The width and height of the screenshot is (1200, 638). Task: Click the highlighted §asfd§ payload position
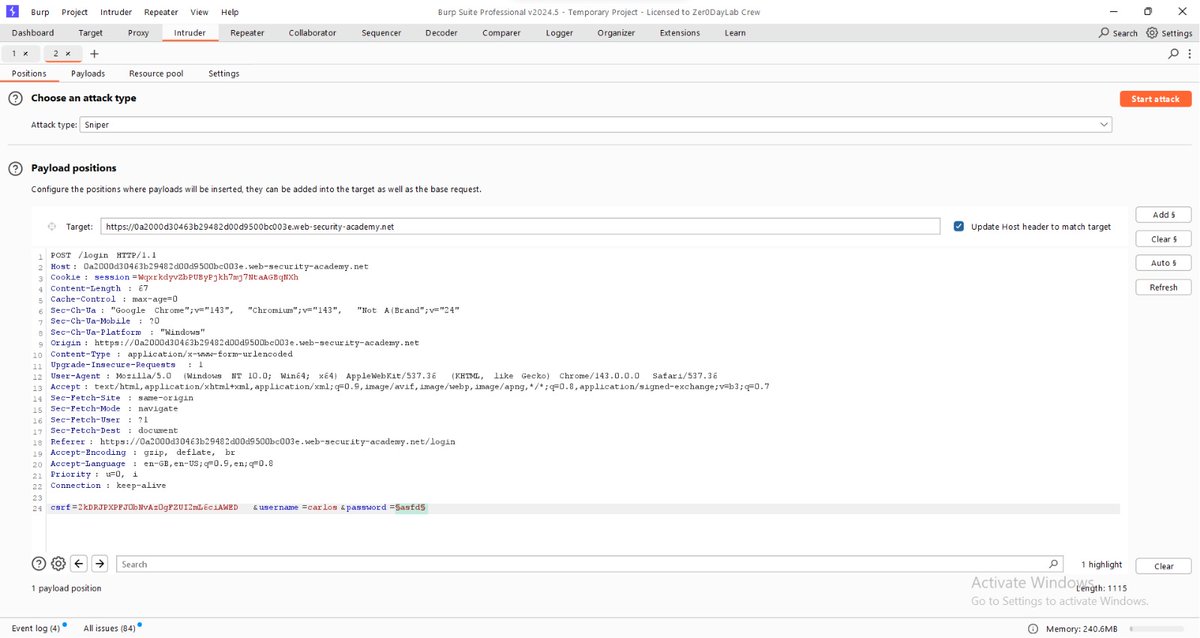coord(411,508)
